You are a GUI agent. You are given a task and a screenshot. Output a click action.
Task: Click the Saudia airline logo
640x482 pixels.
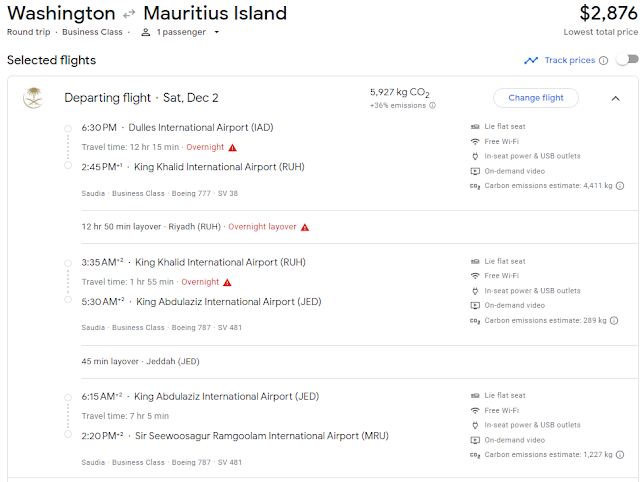point(33,98)
